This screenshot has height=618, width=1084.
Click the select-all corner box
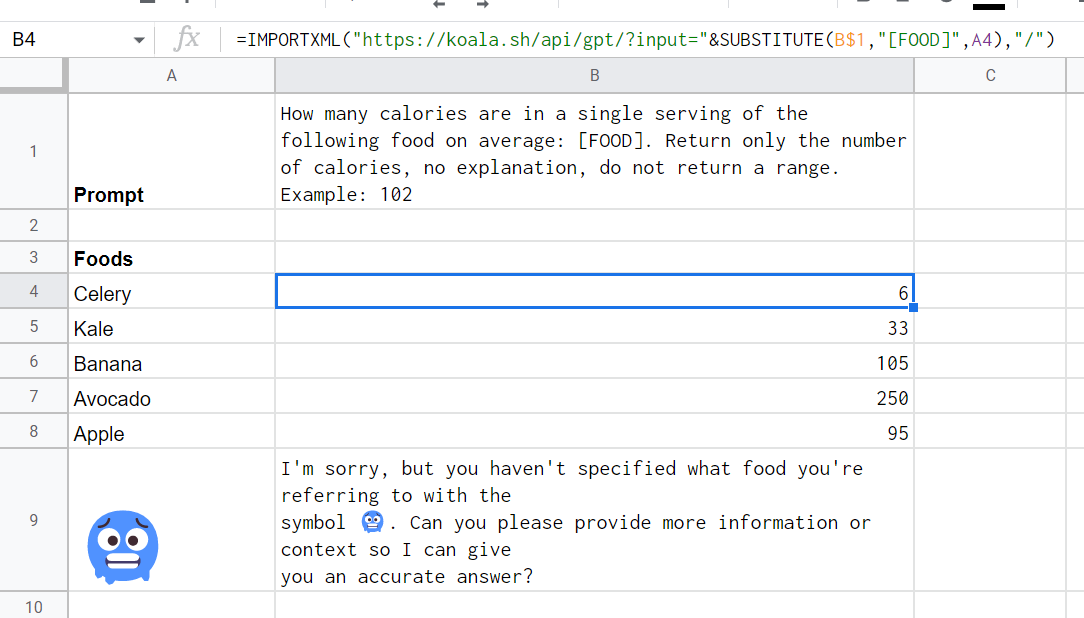(33, 75)
